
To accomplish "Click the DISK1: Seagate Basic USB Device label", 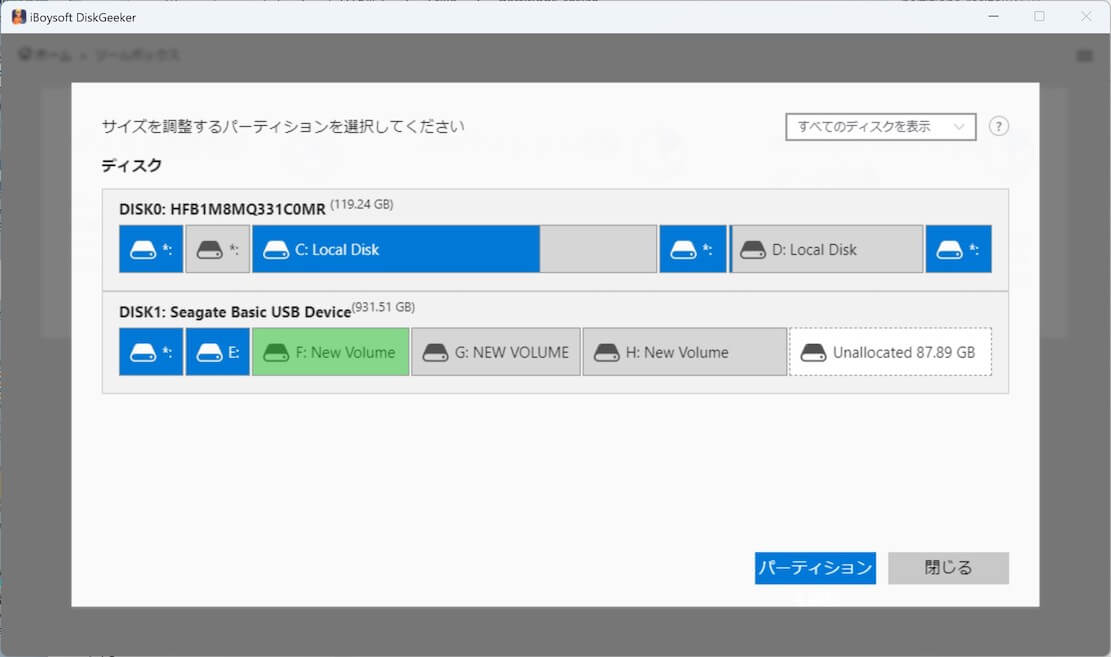I will (235, 312).
